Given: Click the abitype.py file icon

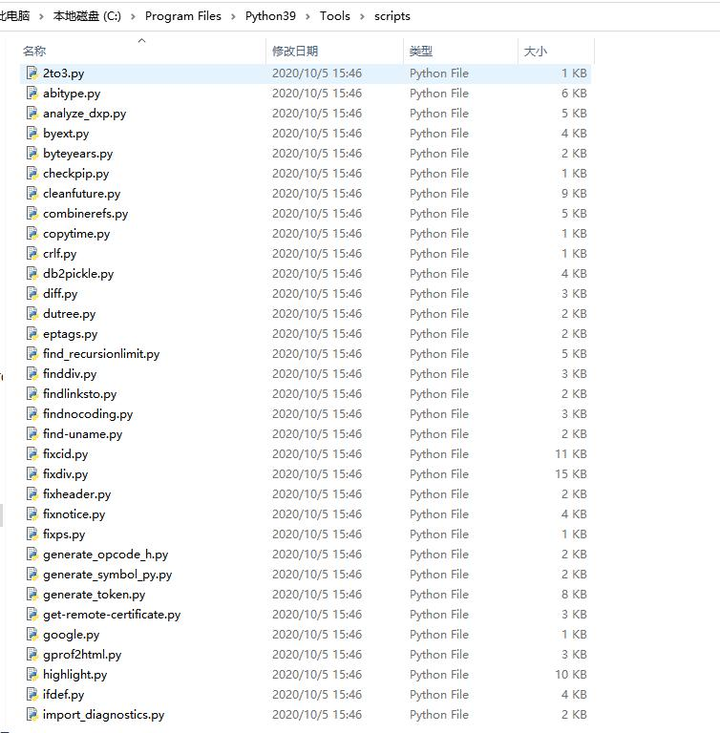Looking at the screenshot, I should click(32, 93).
